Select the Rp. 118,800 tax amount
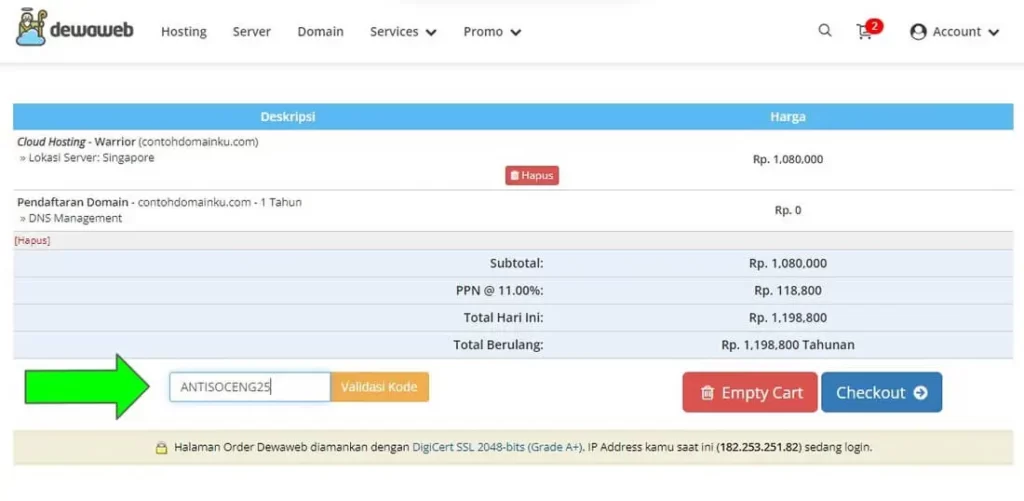 pos(788,291)
